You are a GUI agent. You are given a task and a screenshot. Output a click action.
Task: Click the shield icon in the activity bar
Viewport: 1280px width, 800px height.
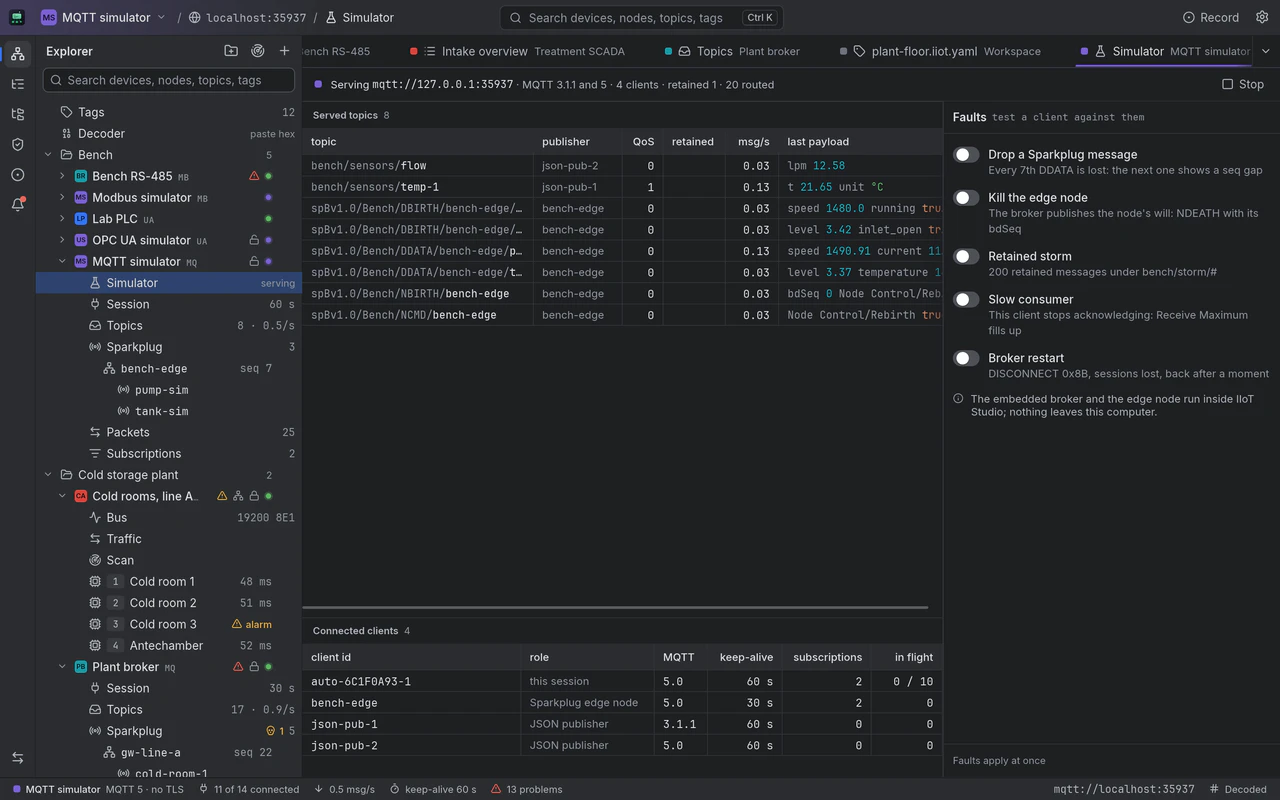[17, 144]
